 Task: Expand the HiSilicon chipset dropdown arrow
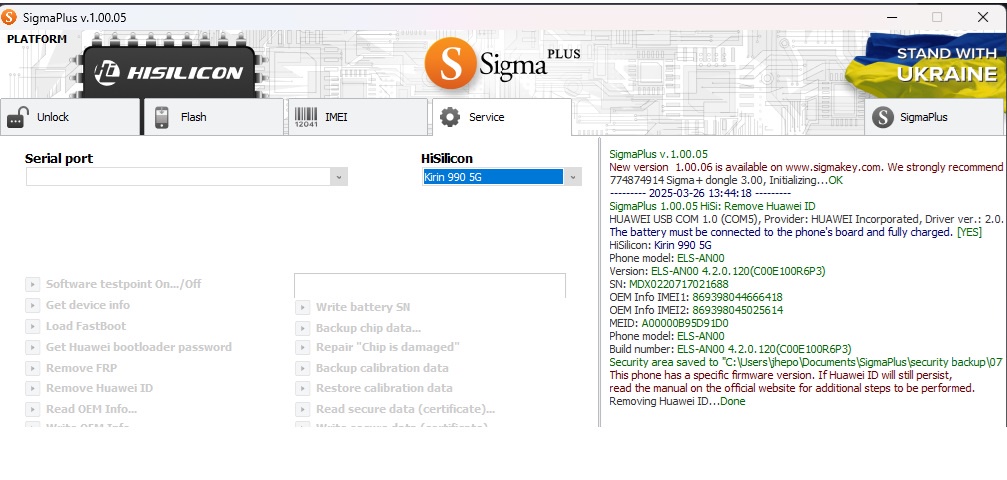click(x=573, y=177)
